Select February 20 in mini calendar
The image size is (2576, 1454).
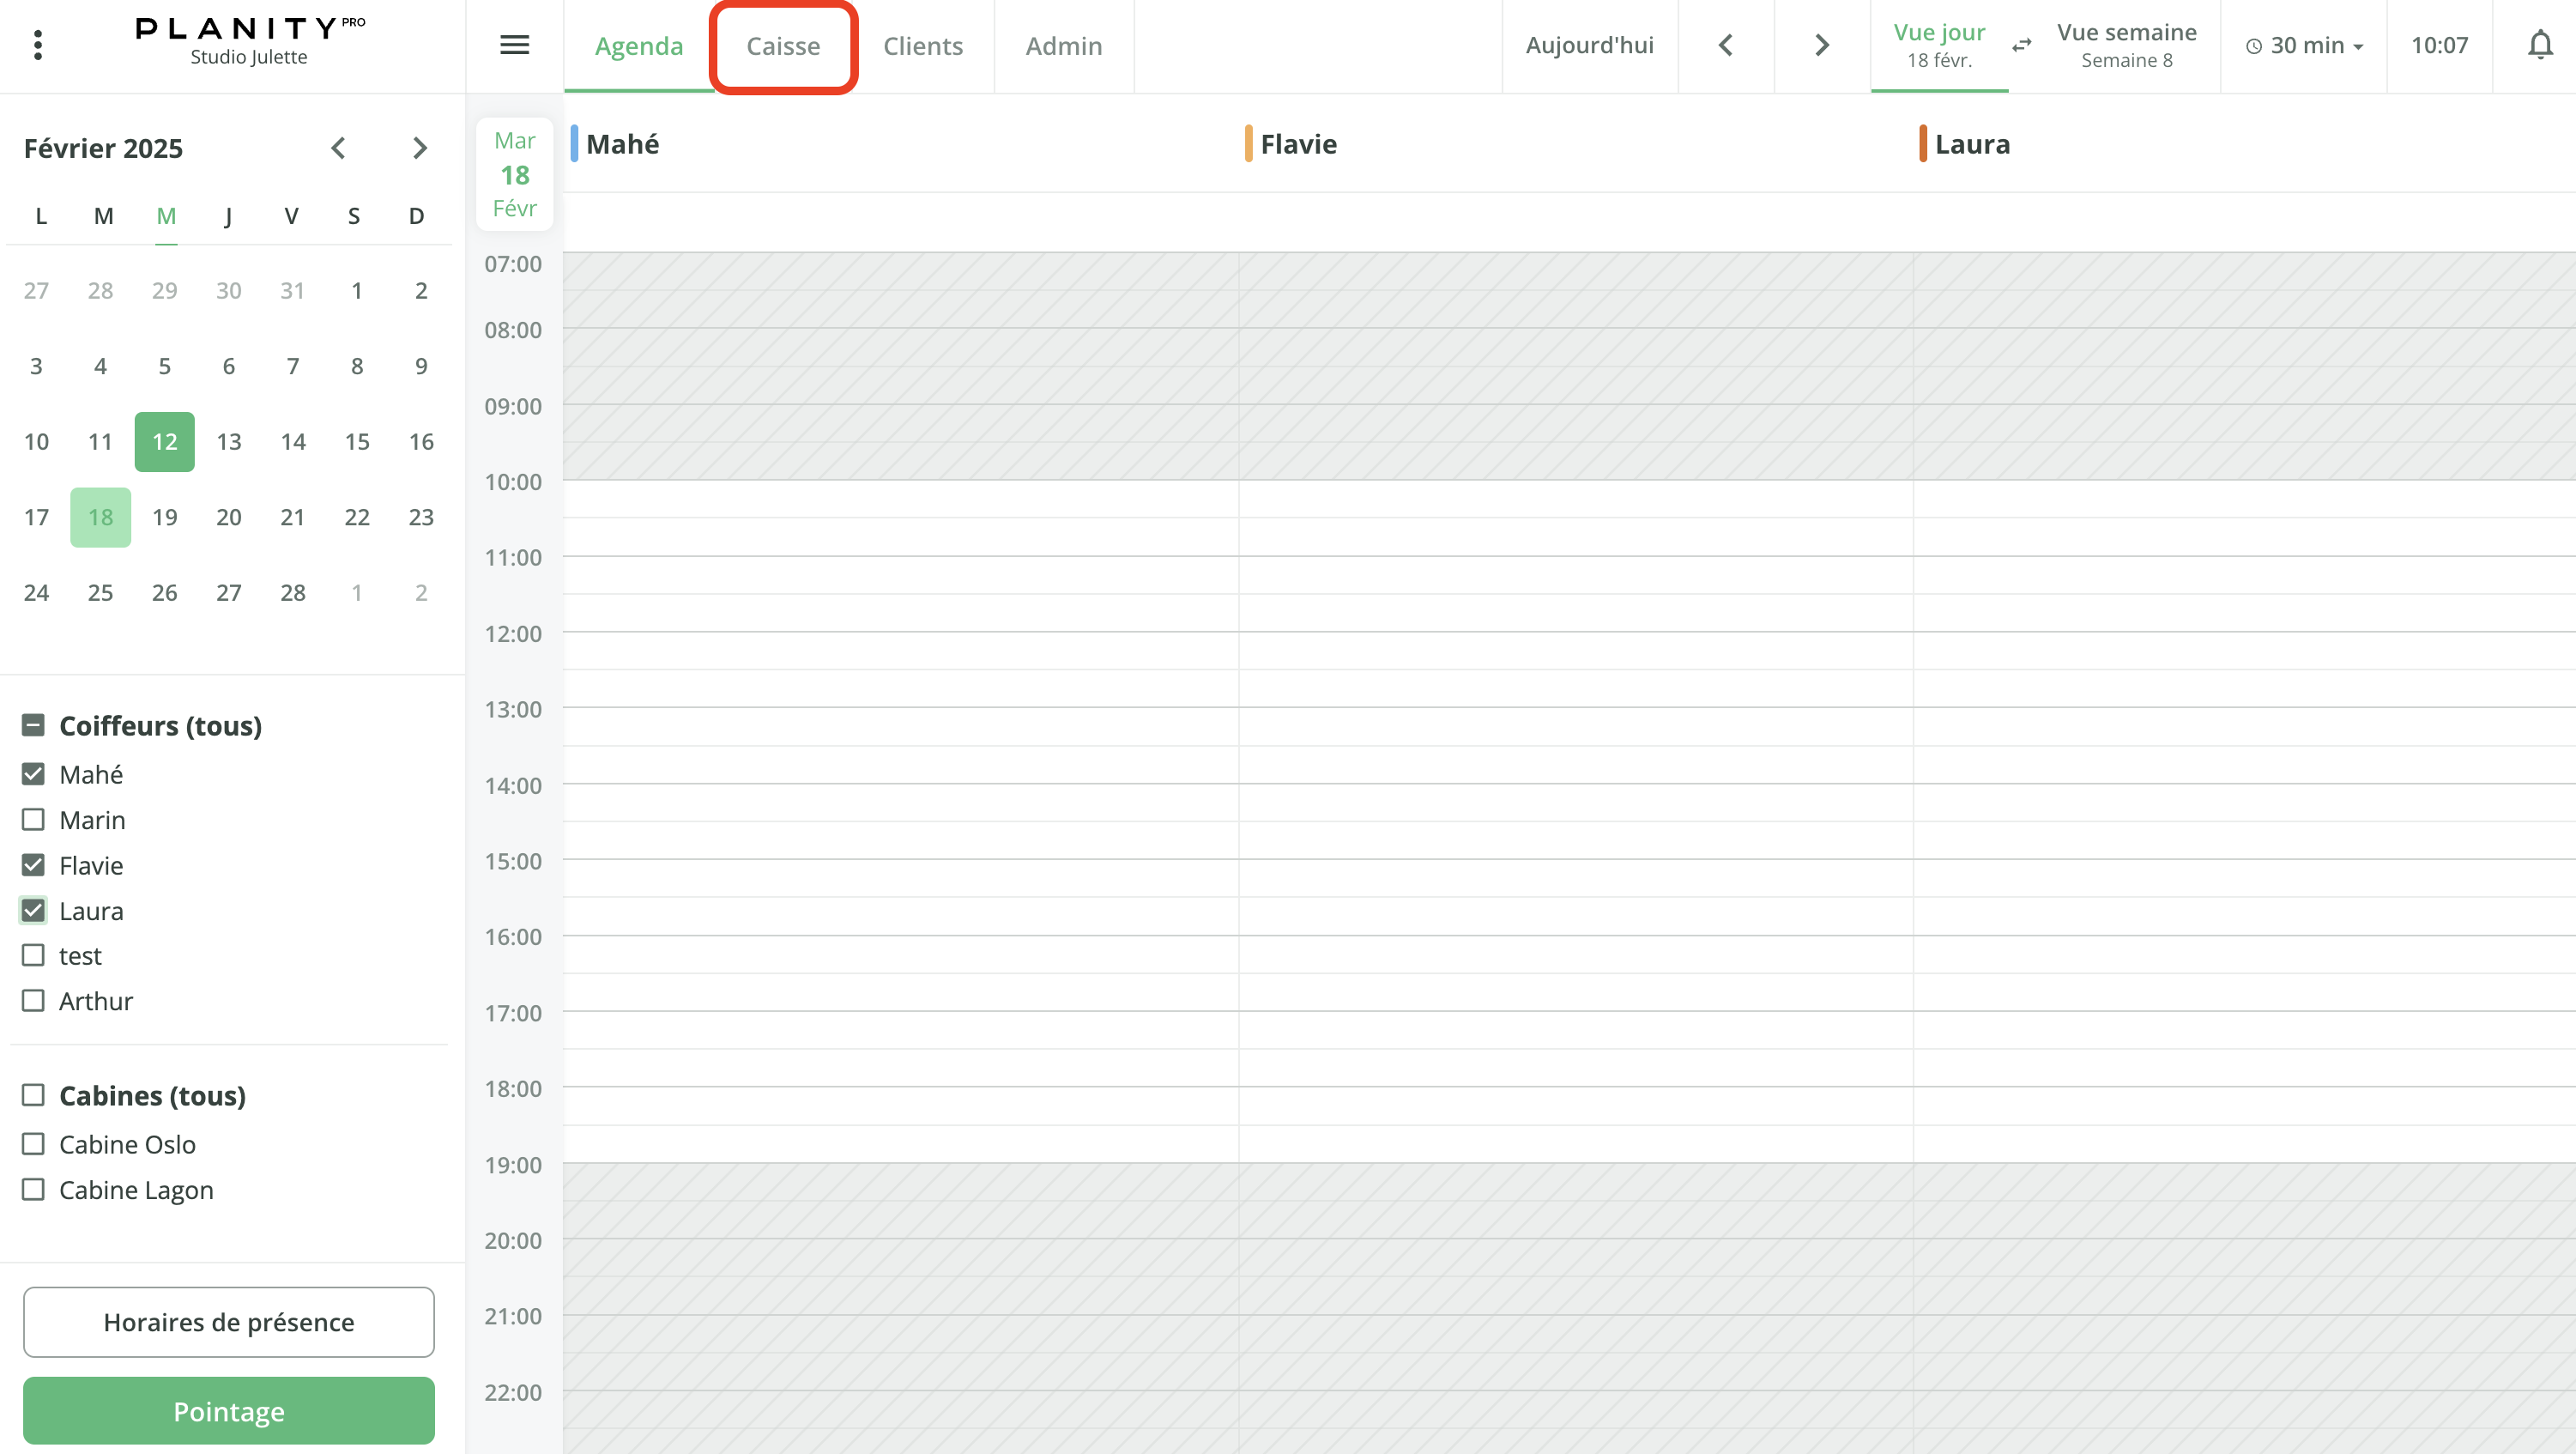pos(229,517)
